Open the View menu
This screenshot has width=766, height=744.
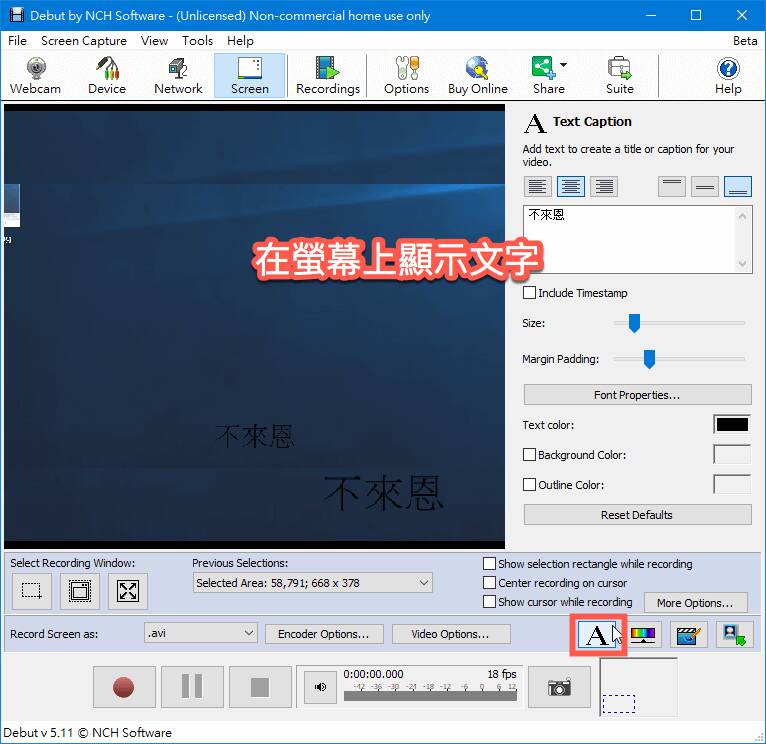154,41
